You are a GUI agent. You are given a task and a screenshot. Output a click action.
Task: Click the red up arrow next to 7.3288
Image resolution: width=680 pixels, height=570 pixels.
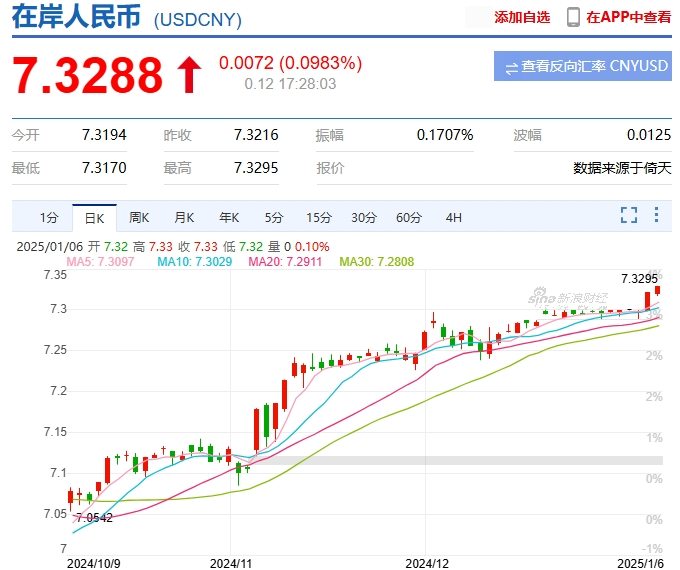(x=188, y=75)
